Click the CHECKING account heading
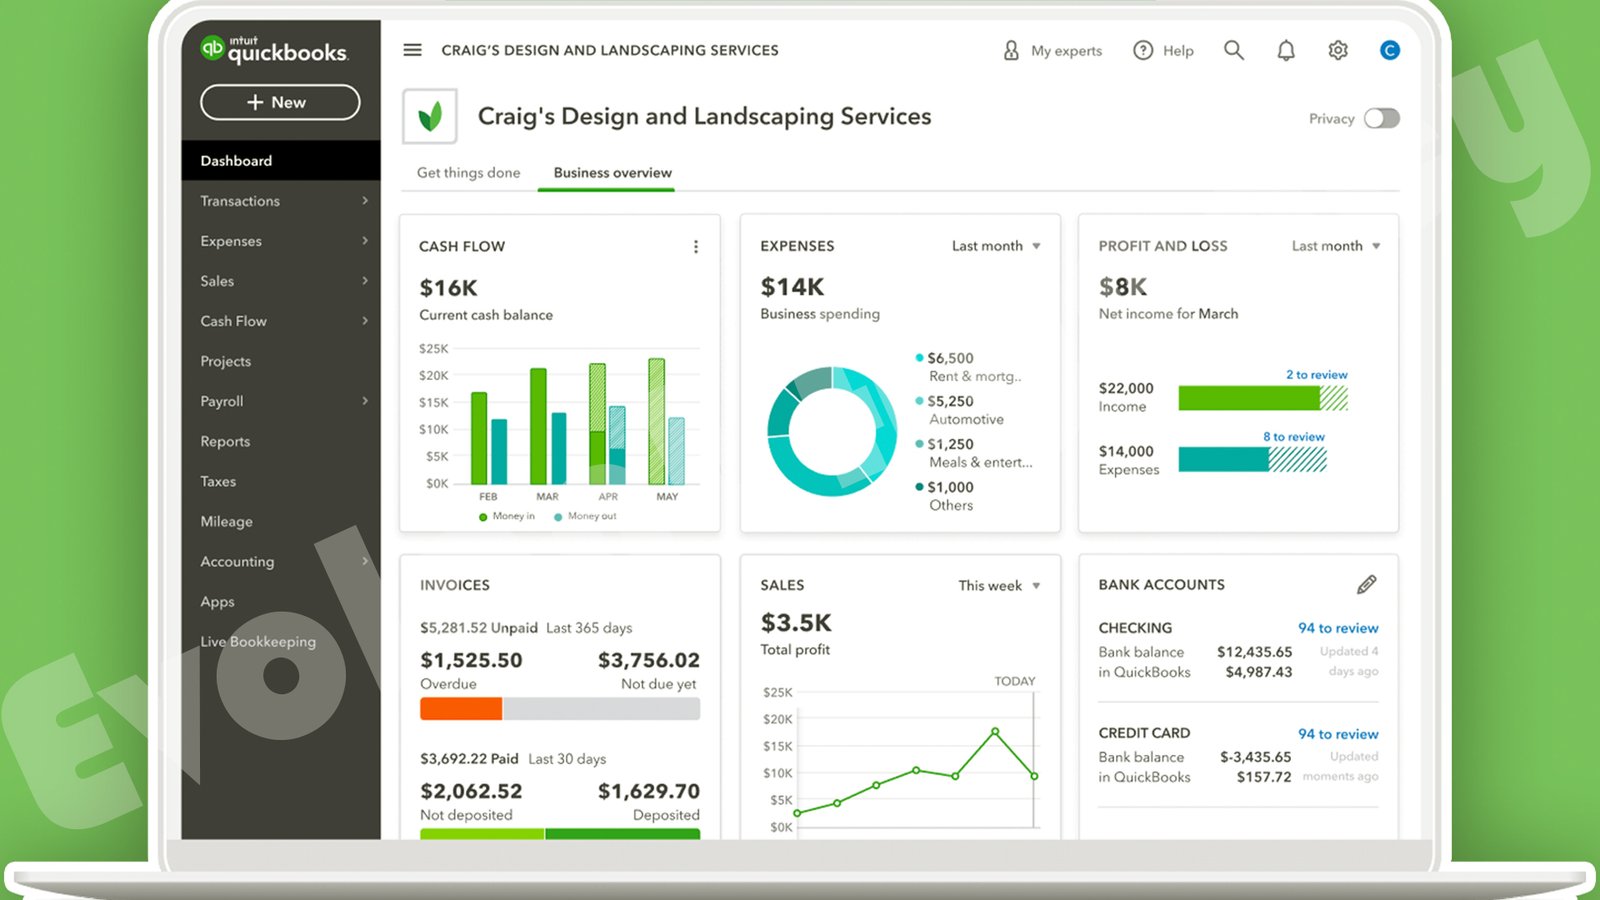1600x900 pixels. click(x=1135, y=628)
